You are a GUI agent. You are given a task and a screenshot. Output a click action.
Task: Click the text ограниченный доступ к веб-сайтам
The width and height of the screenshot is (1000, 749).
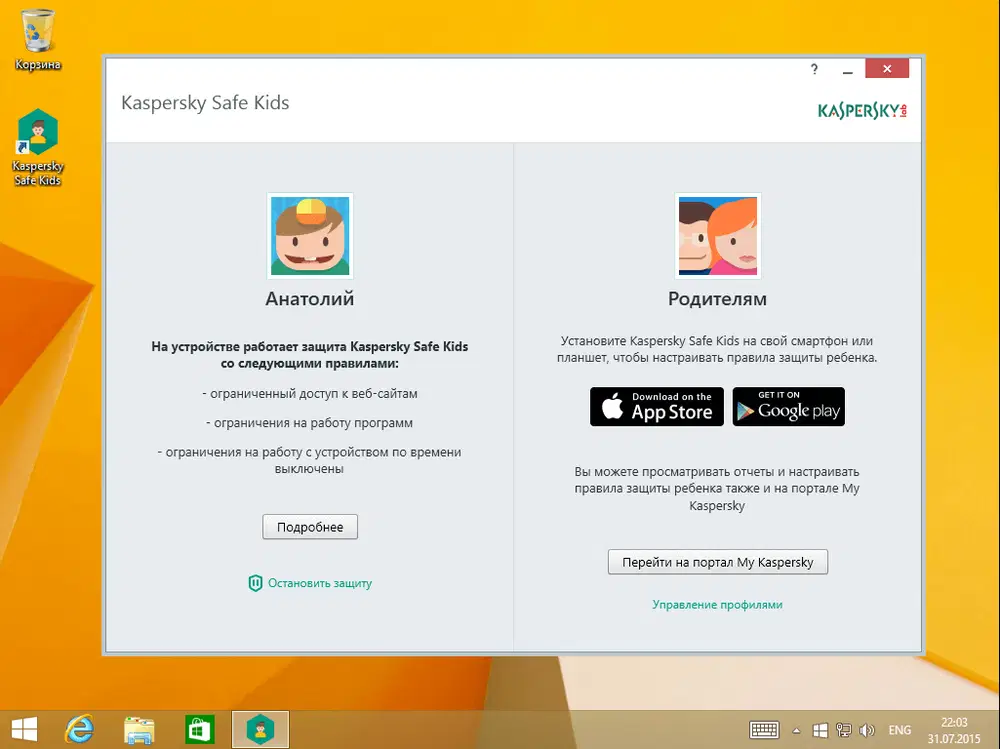310,394
